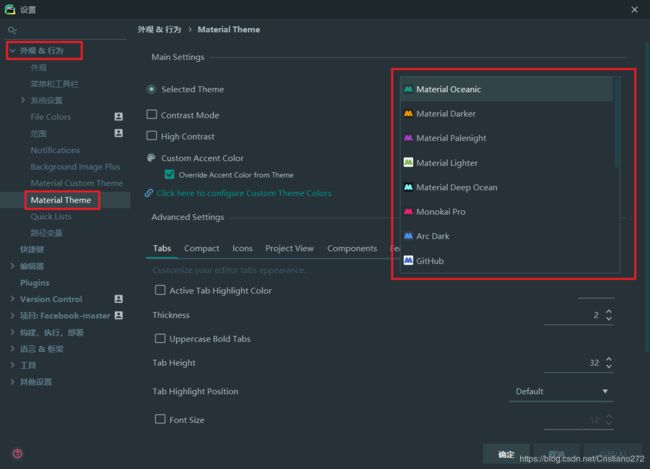Expand the 项目: Facebook-master arrow

tap(12, 316)
